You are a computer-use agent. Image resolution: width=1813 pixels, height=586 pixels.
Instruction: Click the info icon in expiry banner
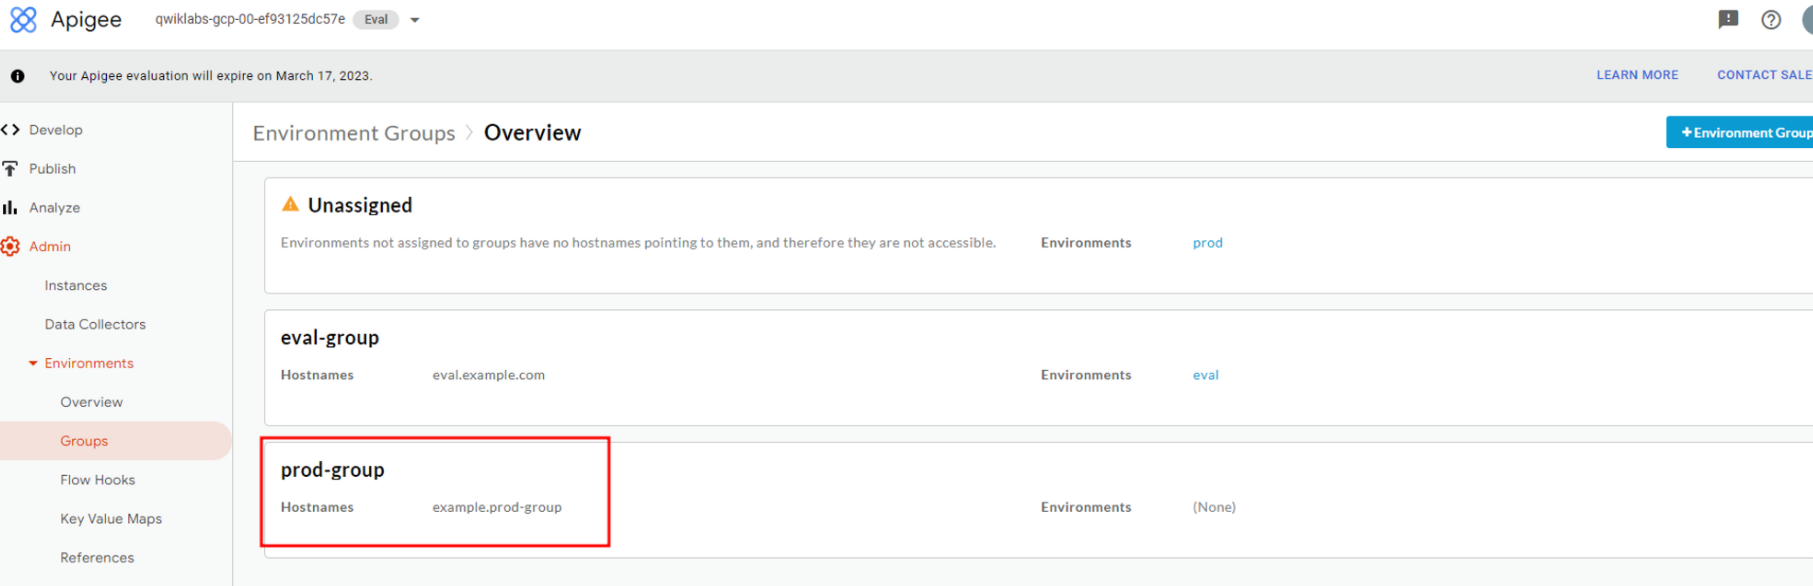coord(18,76)
